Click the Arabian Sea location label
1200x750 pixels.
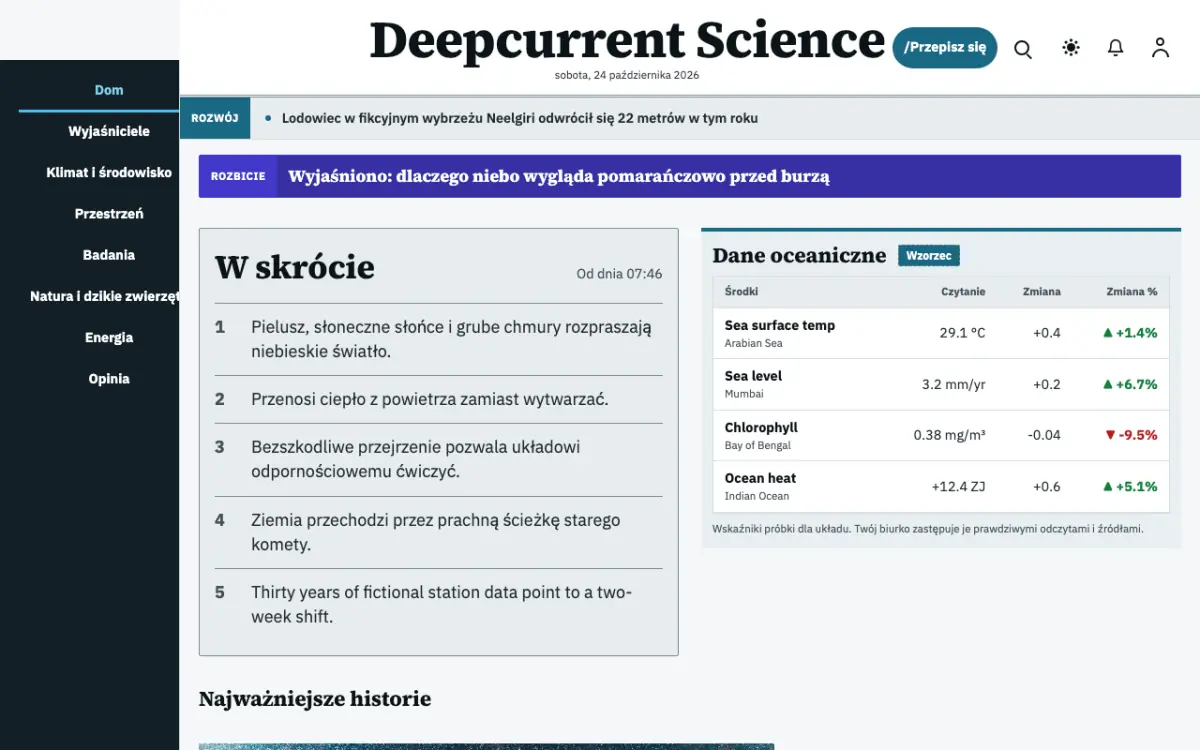tap(753, 343)
